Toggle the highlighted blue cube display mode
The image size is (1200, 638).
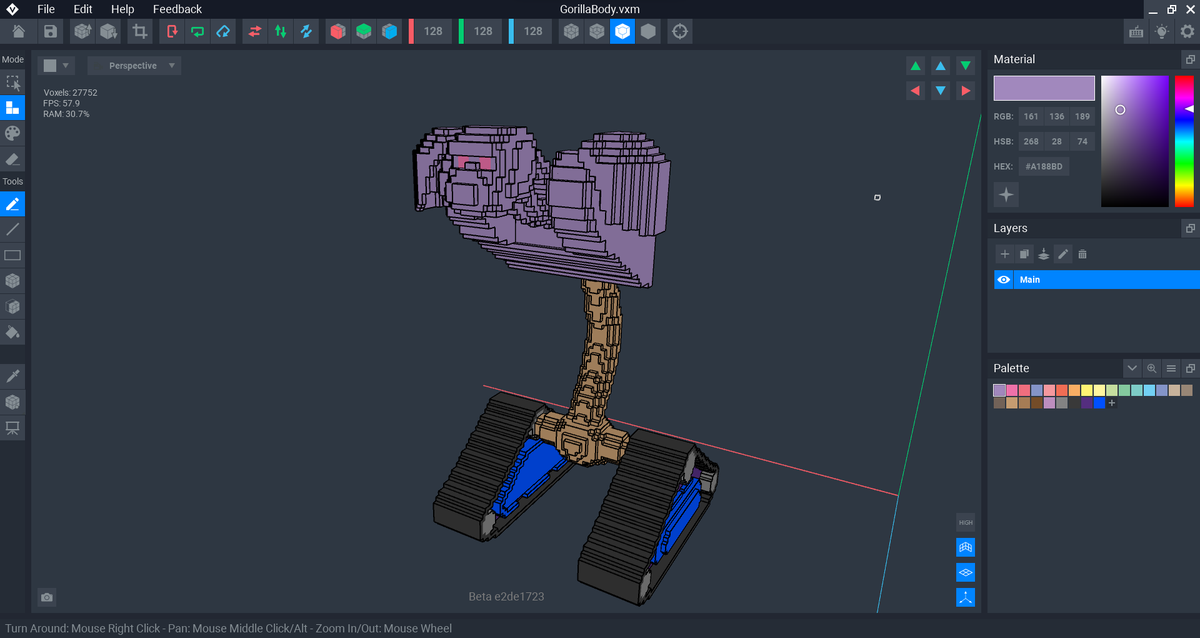(622, 31)
